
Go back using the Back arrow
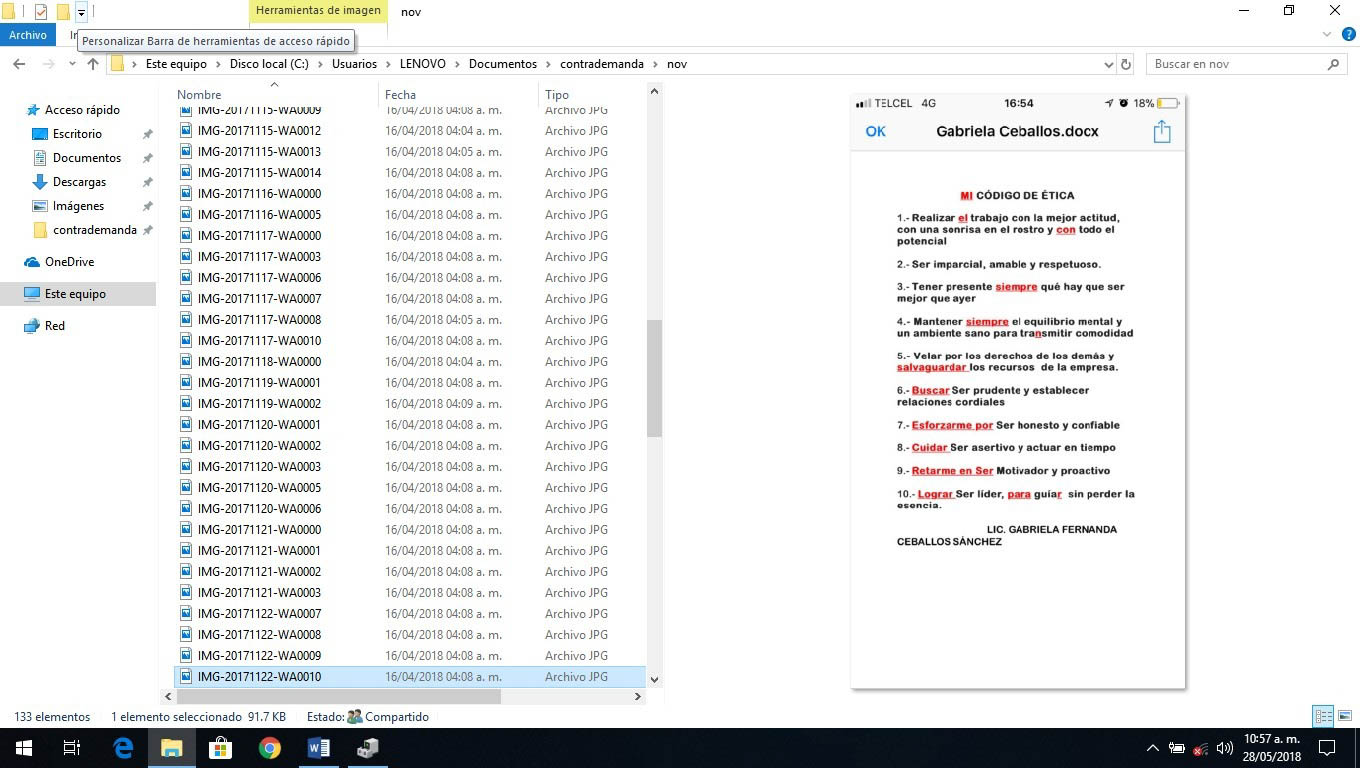tap(19, 64)
